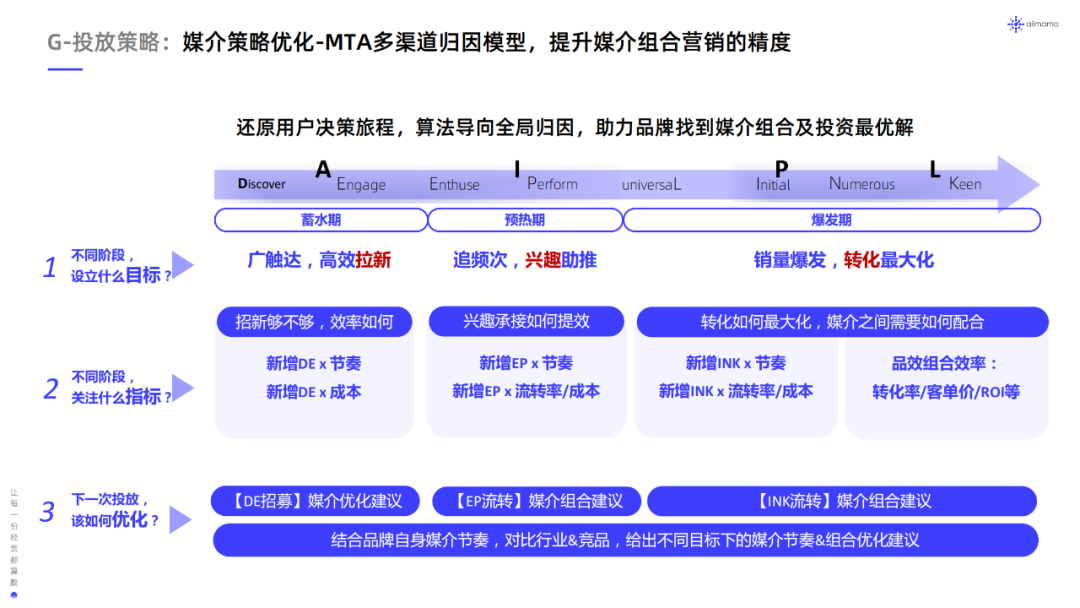Click the 【EP流转】媒介组合建议 pill
This screenshot has width=1080, height=608.
537,501
